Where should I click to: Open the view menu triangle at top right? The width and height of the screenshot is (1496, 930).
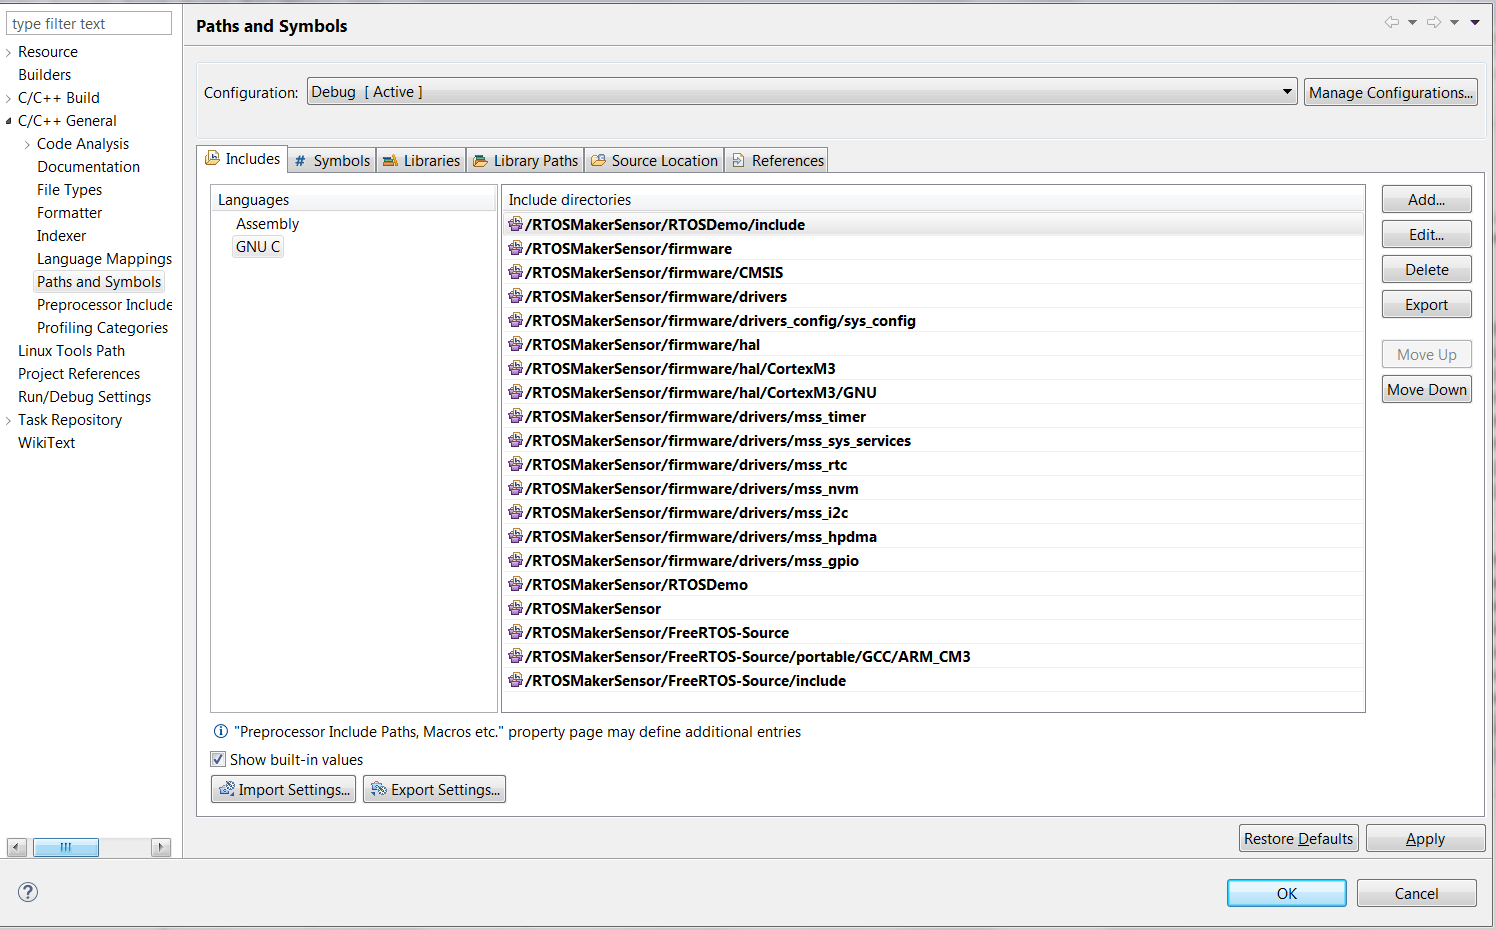(1475, 22)
